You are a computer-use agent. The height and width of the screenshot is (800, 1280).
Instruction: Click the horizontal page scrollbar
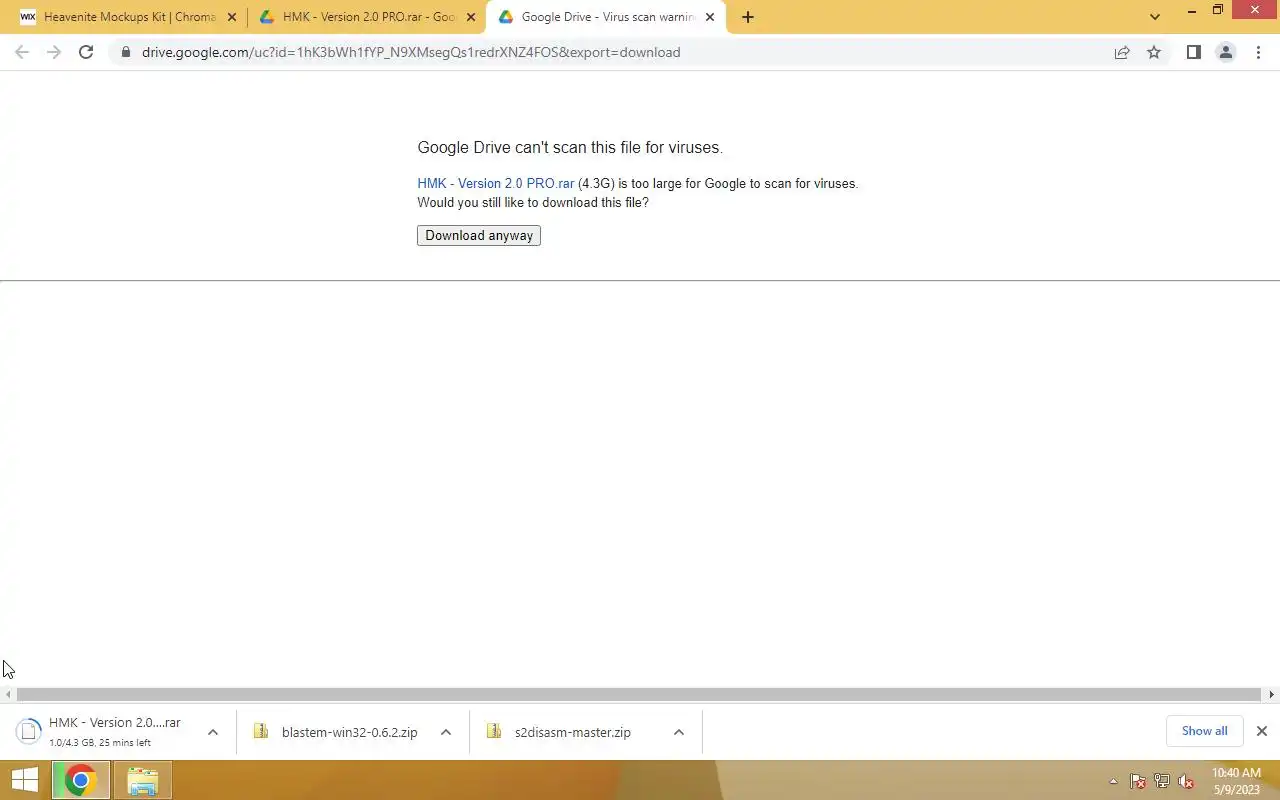point(639,694)
